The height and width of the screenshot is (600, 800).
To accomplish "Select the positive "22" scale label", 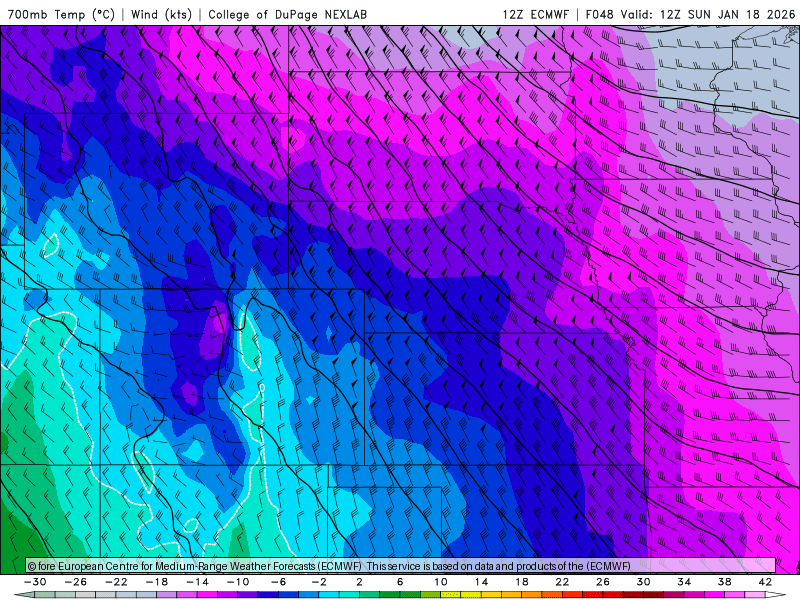I will pos(562,582).
